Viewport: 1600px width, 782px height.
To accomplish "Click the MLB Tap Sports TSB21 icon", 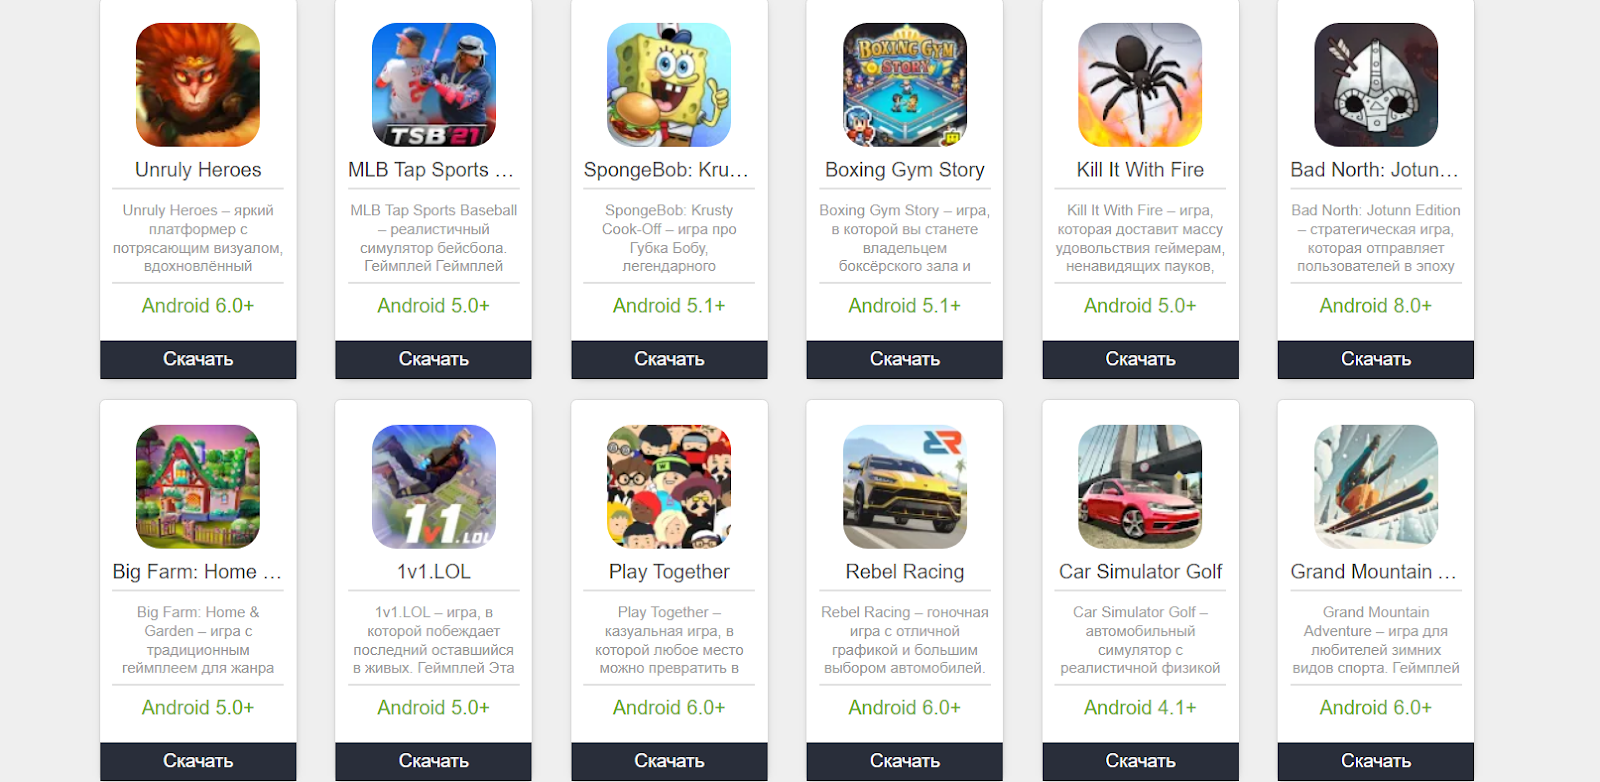I will coord(434,85).
